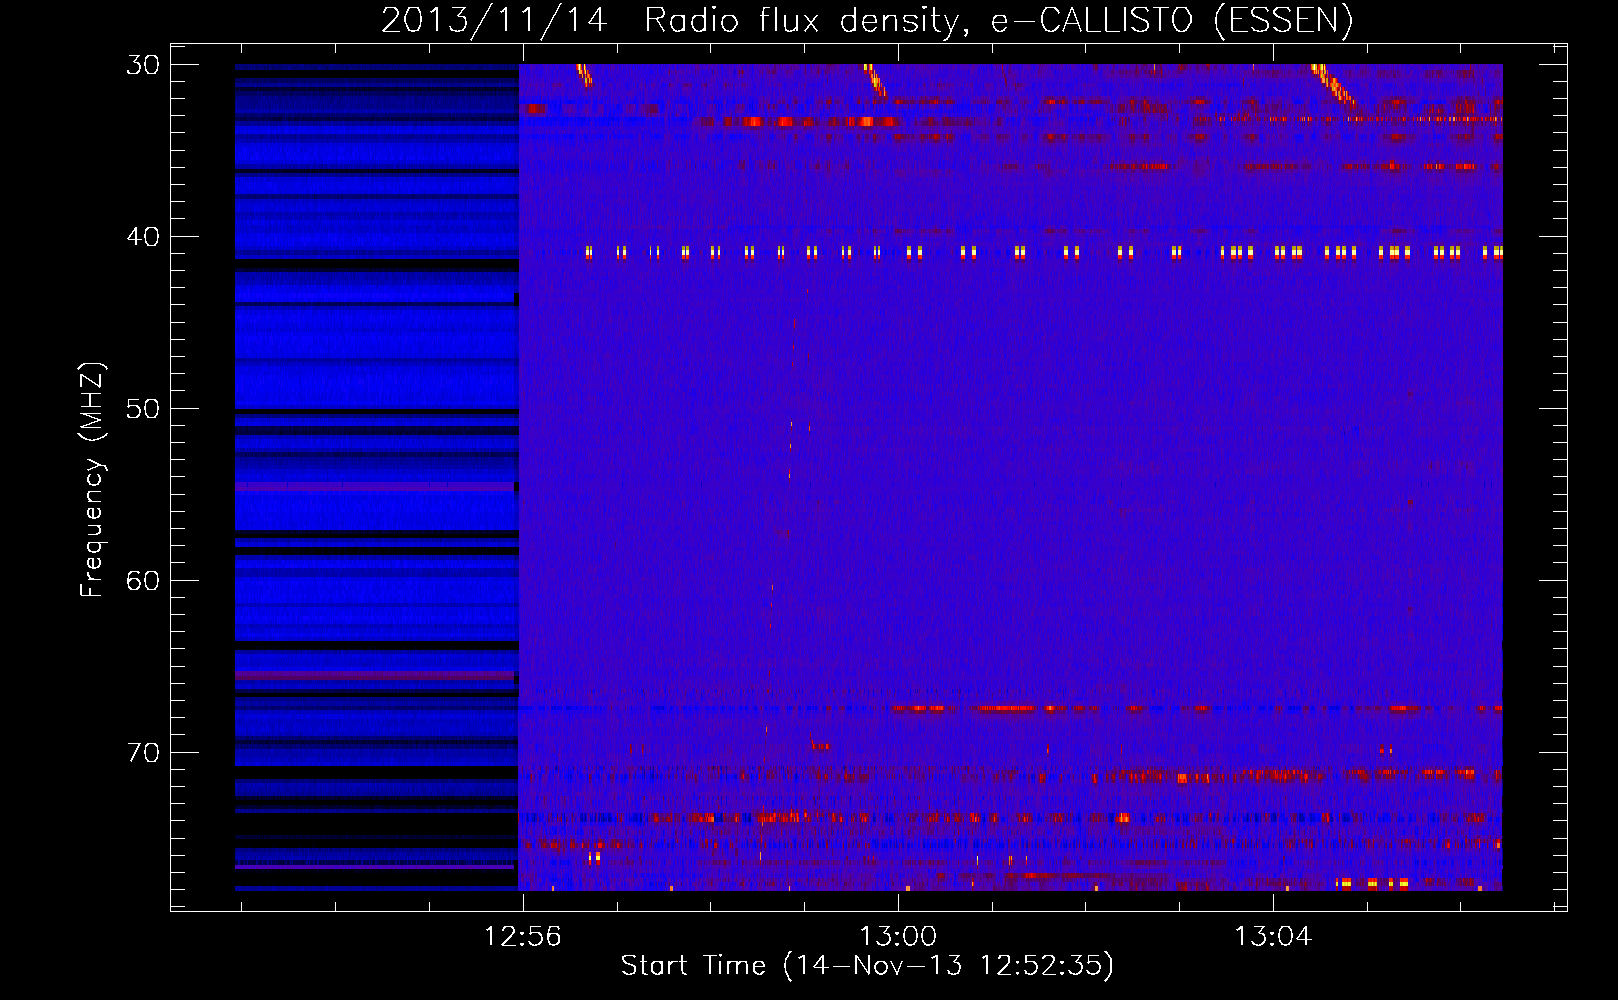Select the 70 frequency tick label

pyautogui.click(x=143, y=753)
